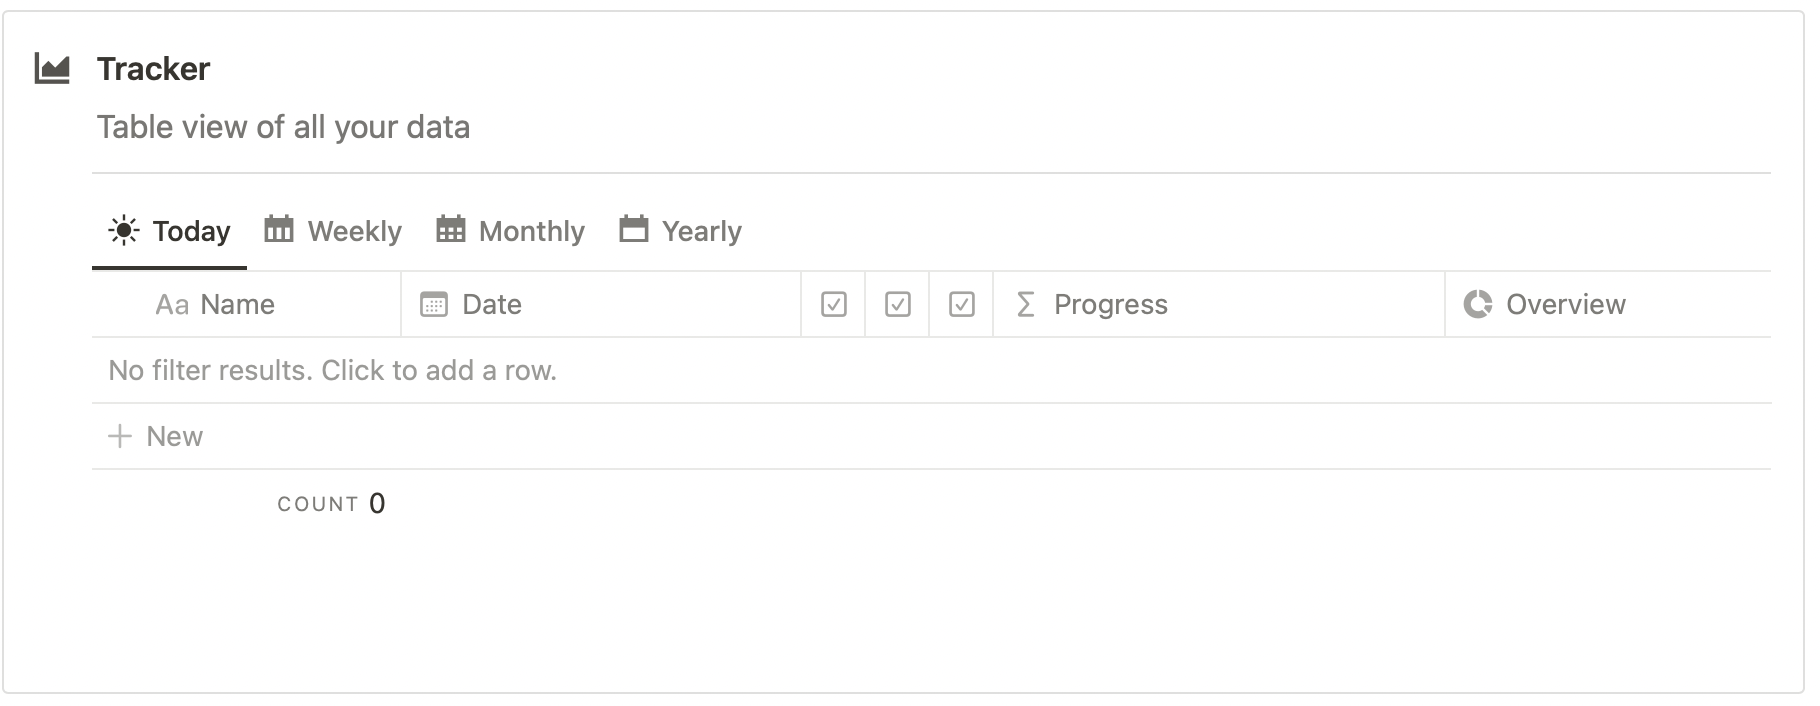Click the sun icon on Today tab

coord(123,231)
